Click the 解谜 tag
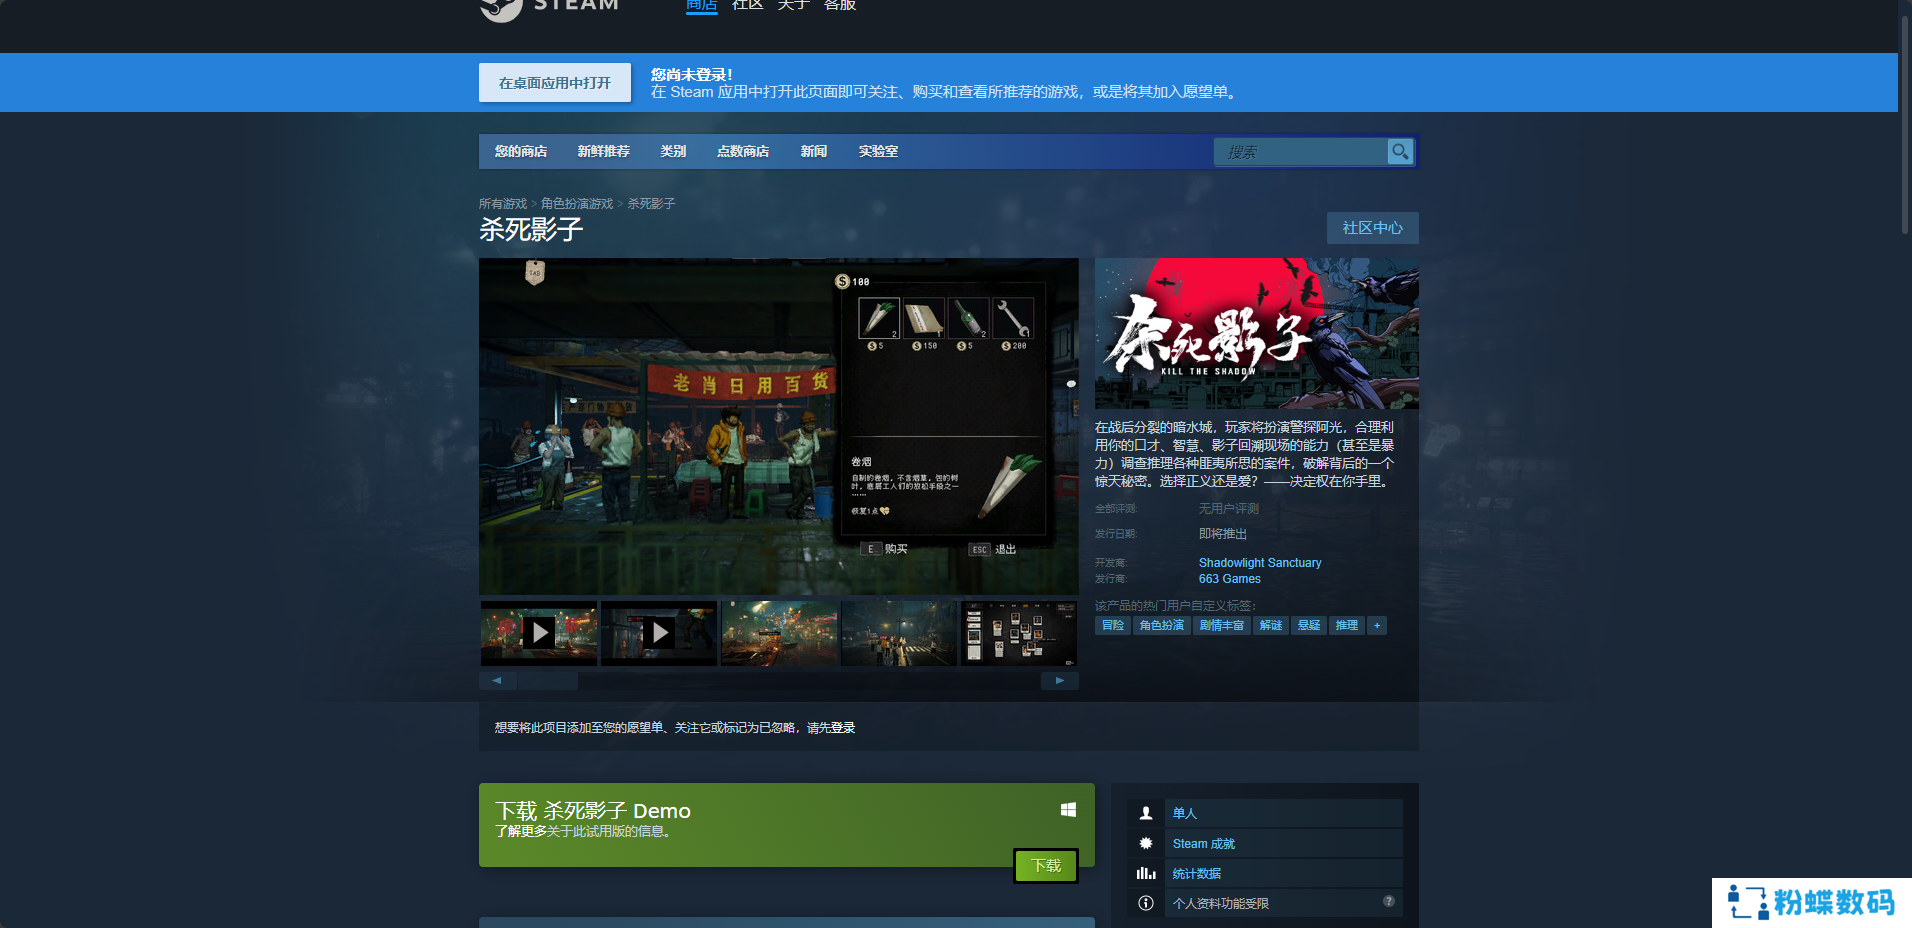The height and width of the screenshot is (928, 1912). tap(1271, 625)
